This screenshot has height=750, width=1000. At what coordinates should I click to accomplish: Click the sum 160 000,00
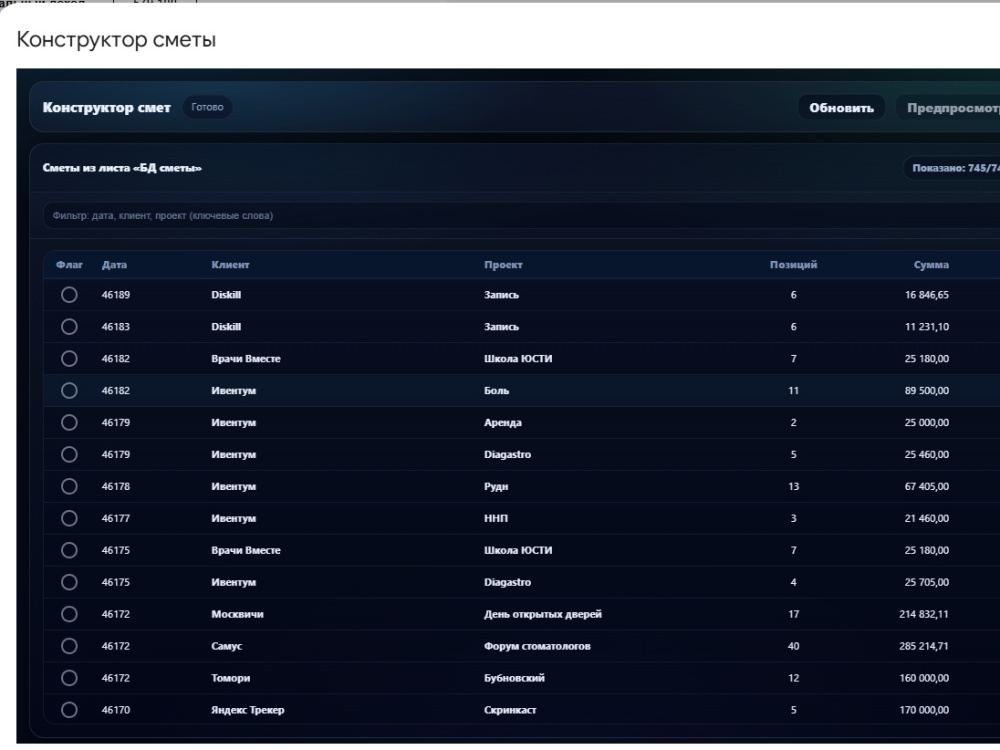(x=924, y=678)
